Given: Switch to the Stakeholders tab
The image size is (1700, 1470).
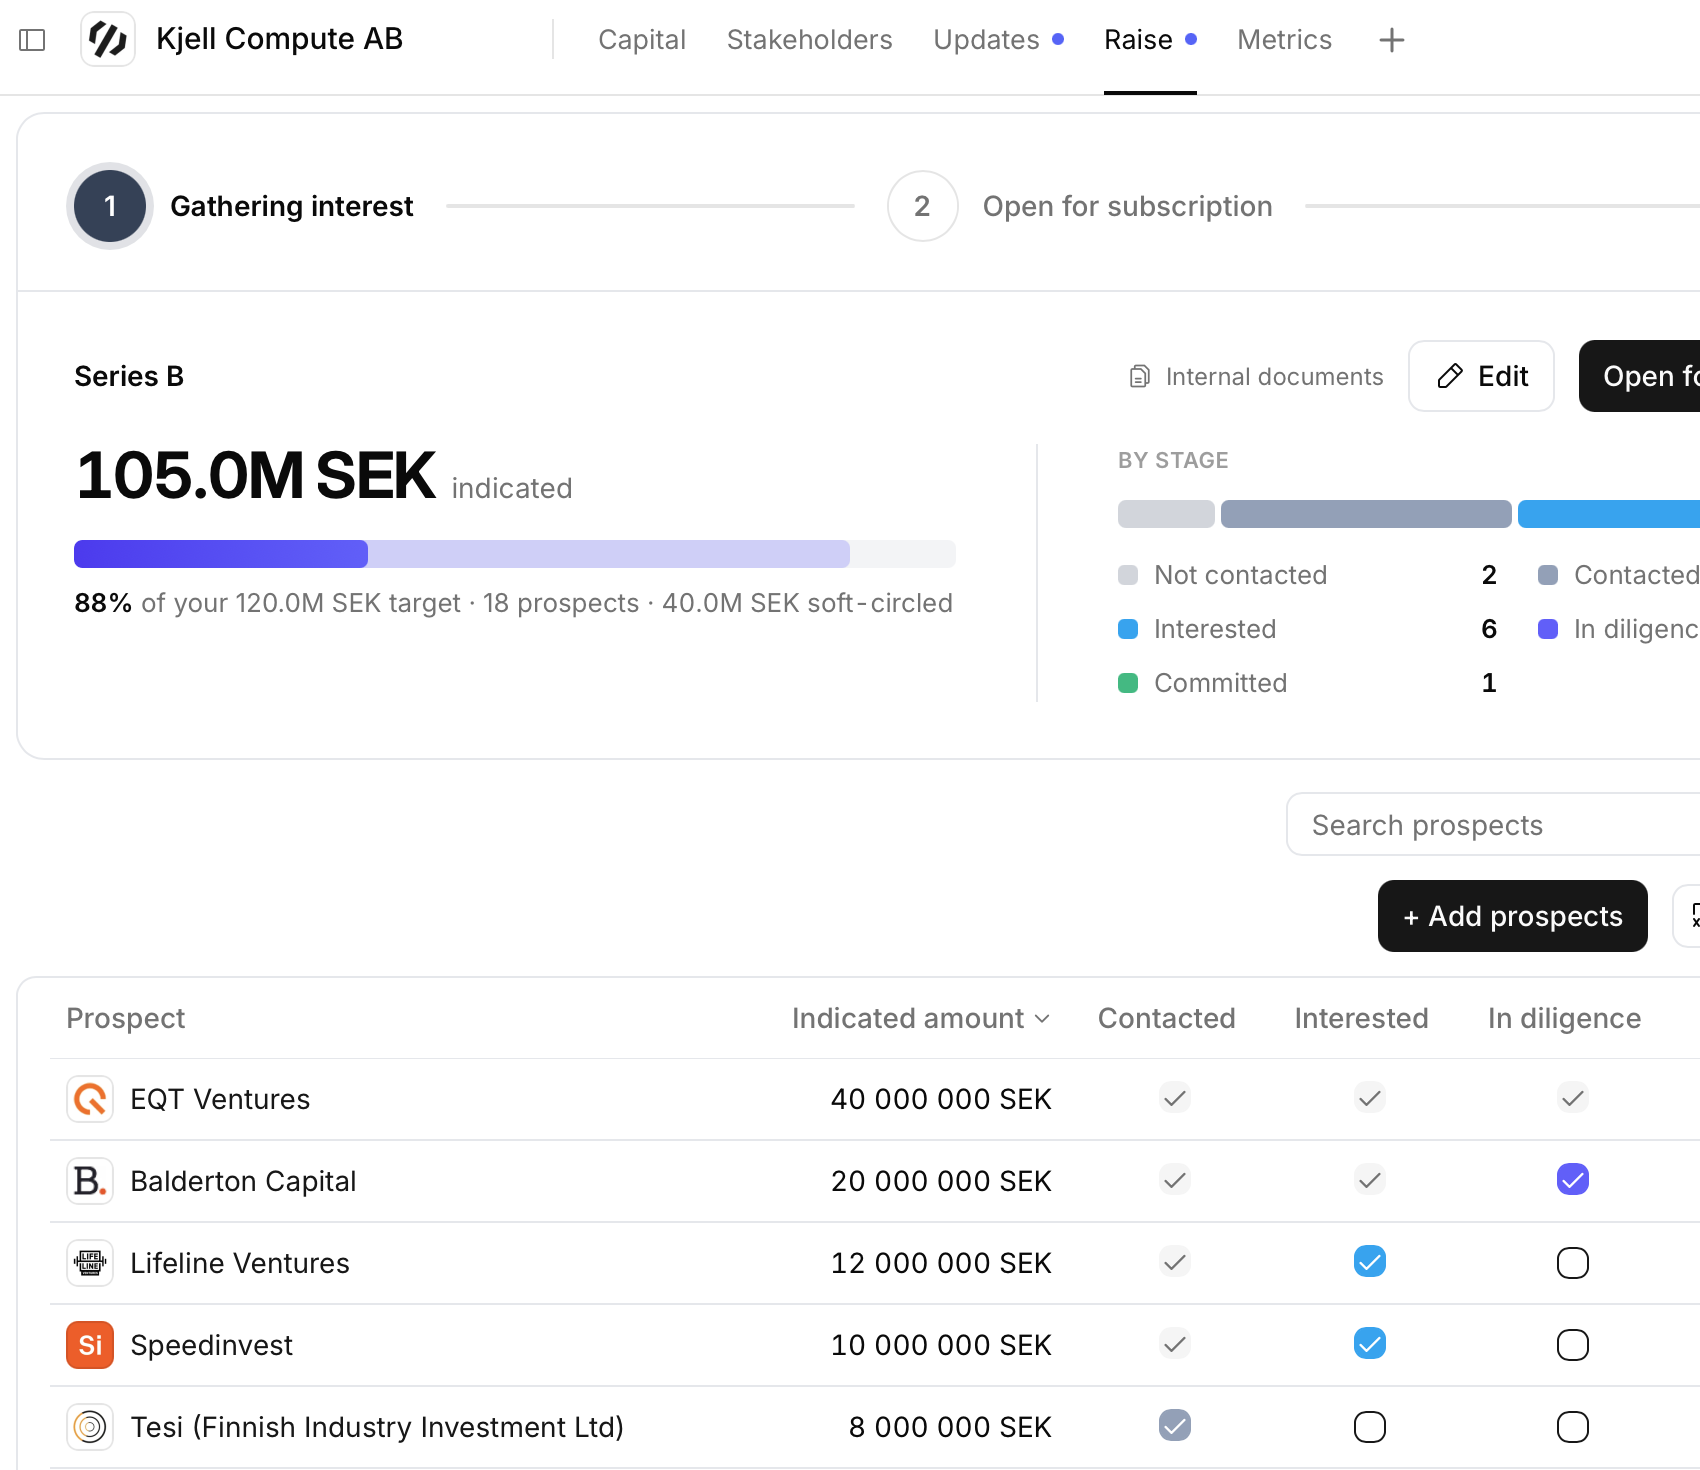Looking at the screenshot, I should 809,40.
